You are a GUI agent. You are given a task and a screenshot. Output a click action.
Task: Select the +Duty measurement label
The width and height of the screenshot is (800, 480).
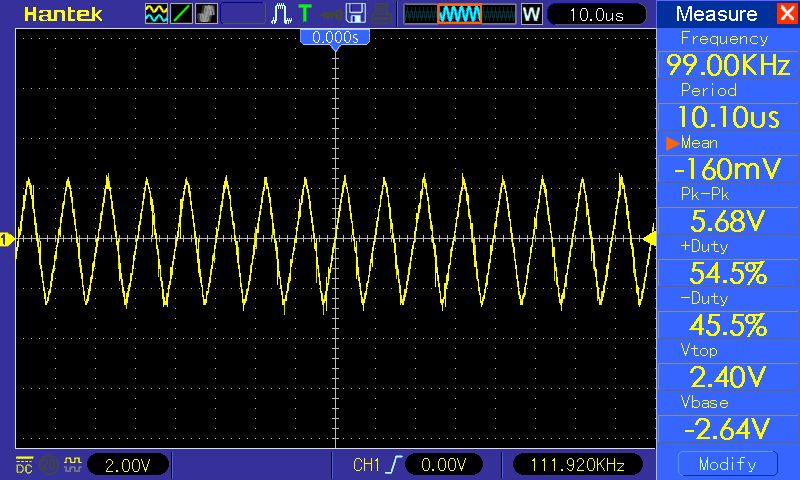tap(704, 246)
